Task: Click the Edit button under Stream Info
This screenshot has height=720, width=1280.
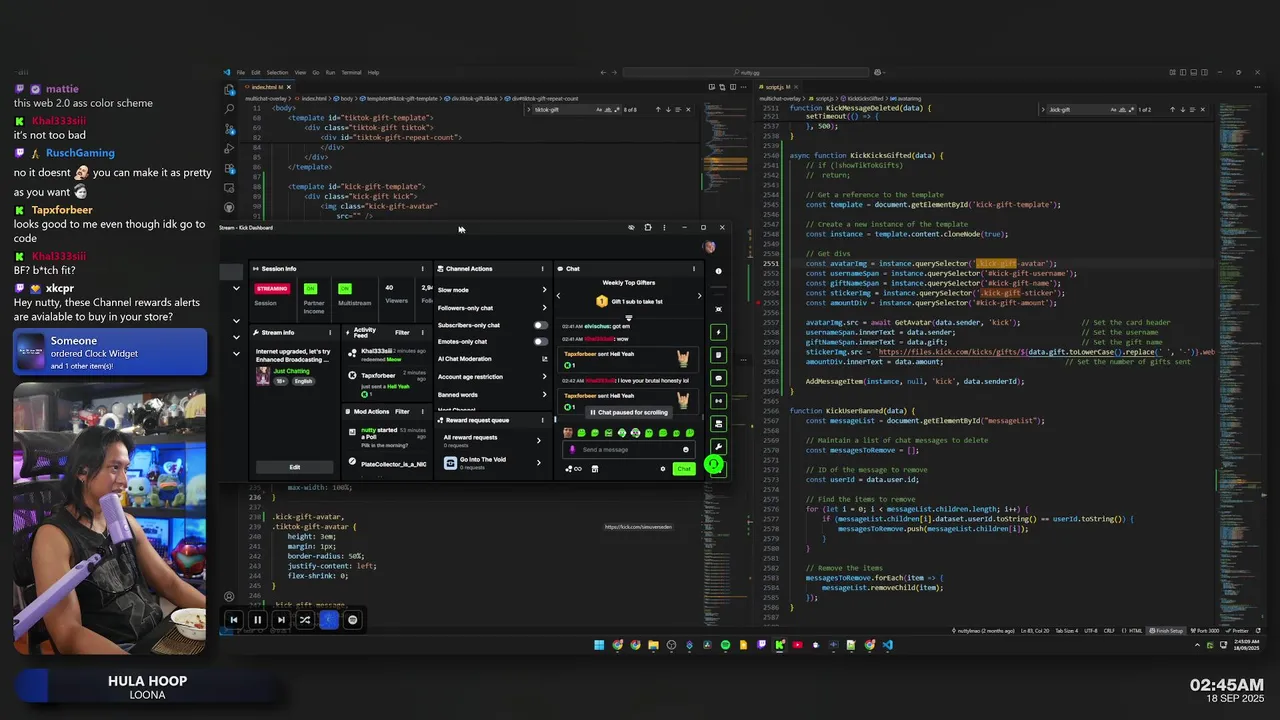Action: (x=294, y=467)
